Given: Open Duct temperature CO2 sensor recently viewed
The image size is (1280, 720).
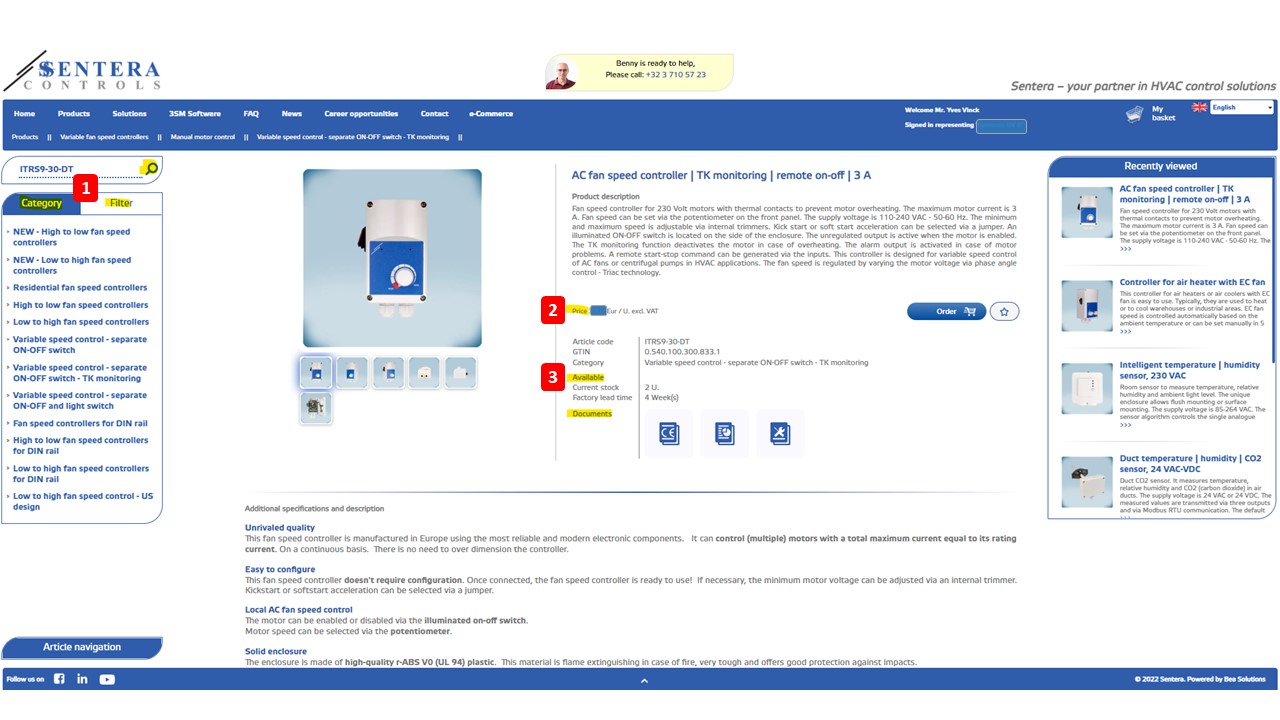Looking at the screenshot, I should (1190, 464).
